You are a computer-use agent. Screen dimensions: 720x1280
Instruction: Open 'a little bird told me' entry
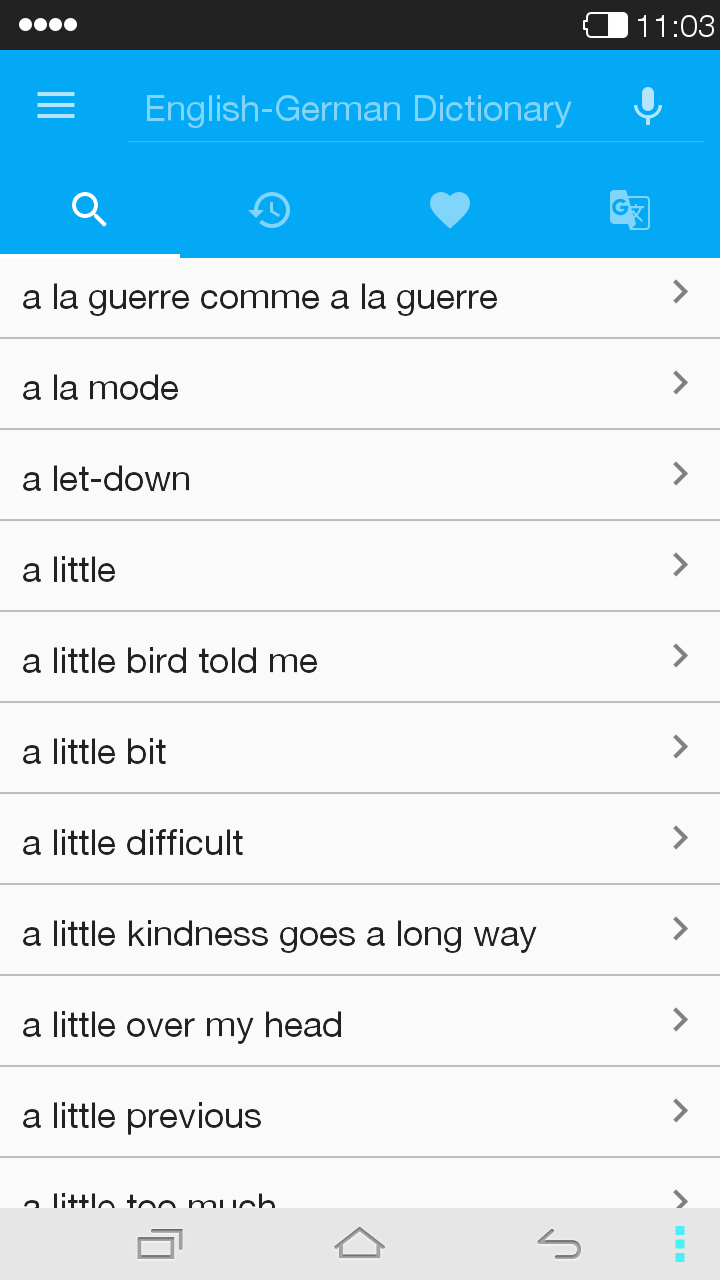pos(170,661)
